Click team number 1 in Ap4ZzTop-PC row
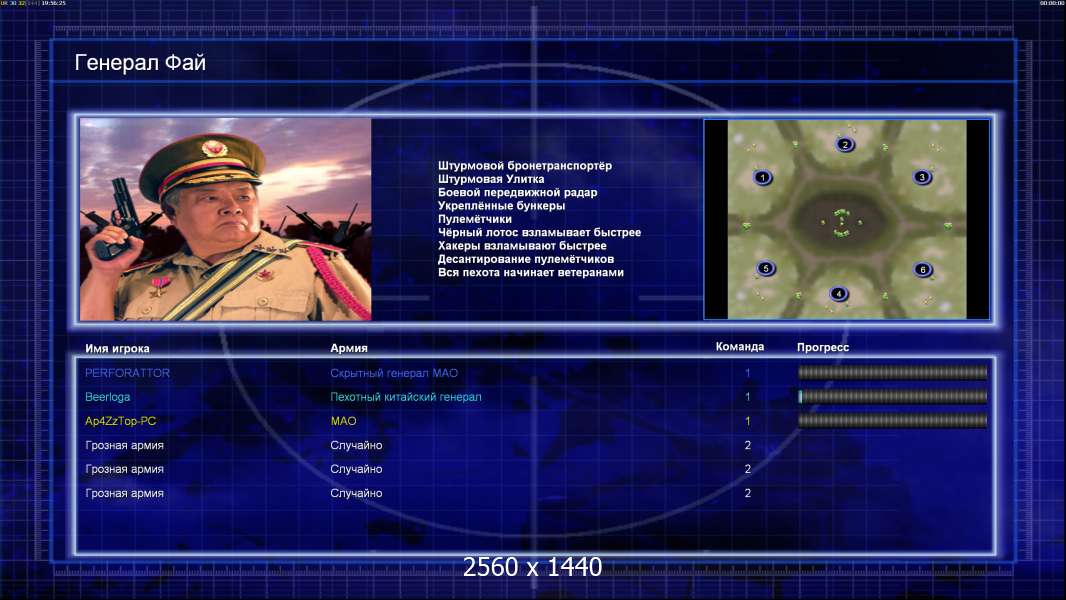This screenshot has height=600, width=1066. point(747,421)
